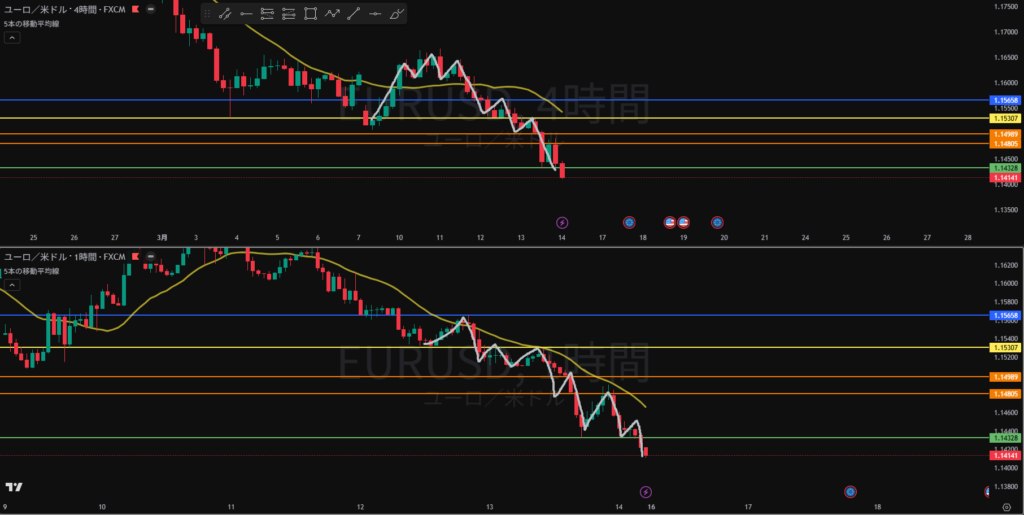Click TradingView logo at bottom left

pyautogui.click(x=13, y=487)
